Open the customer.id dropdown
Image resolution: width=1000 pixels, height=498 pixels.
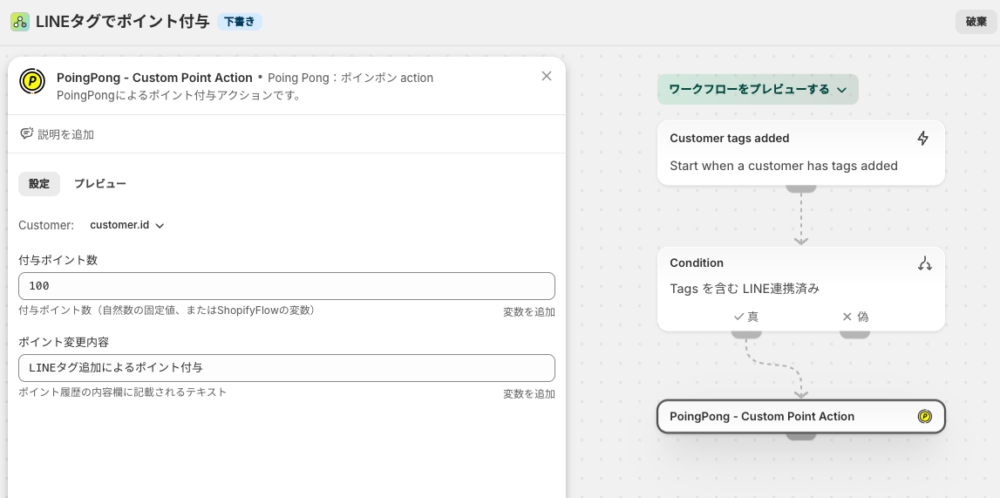click(x=127, y=225)
